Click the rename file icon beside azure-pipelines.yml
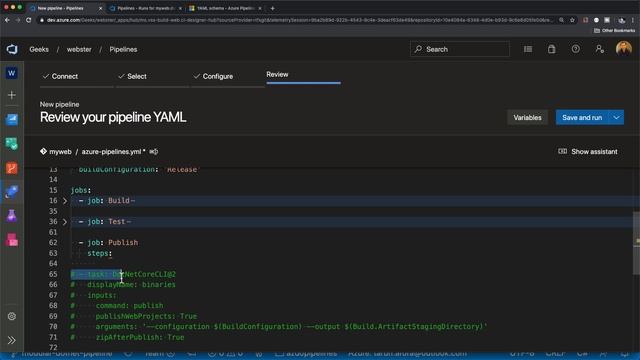Image resolution: width=640 pixels, height=360 pixels. (x=153, y=151)
